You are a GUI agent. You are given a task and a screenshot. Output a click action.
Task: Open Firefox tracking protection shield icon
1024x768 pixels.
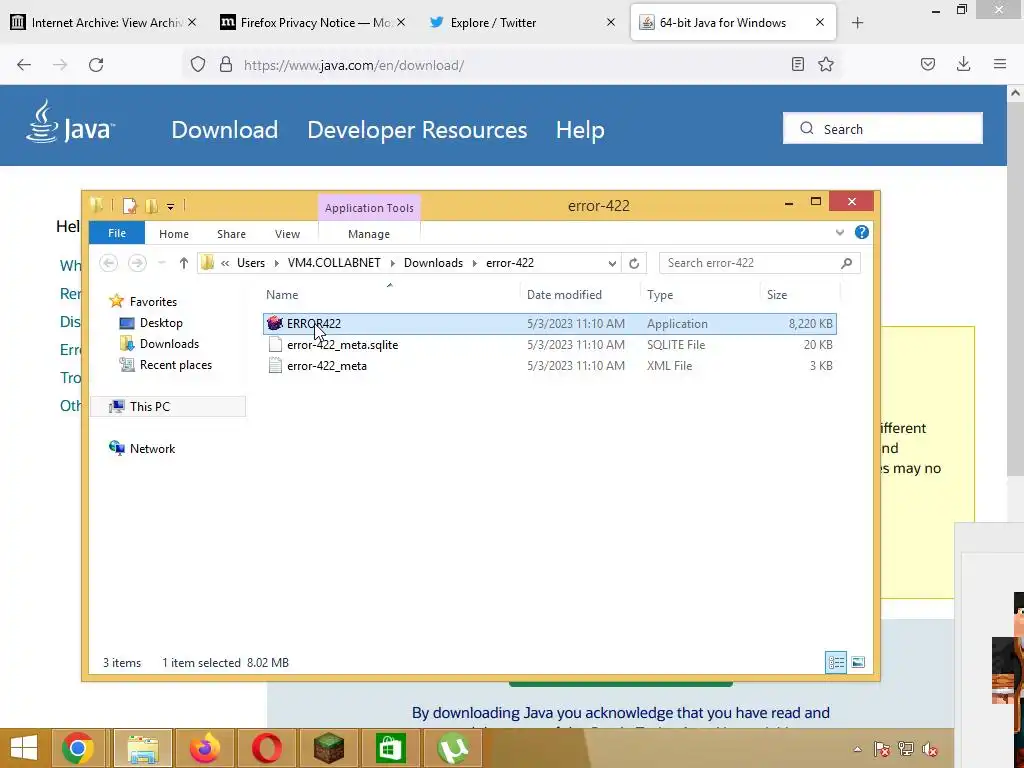tap(198, 65)
